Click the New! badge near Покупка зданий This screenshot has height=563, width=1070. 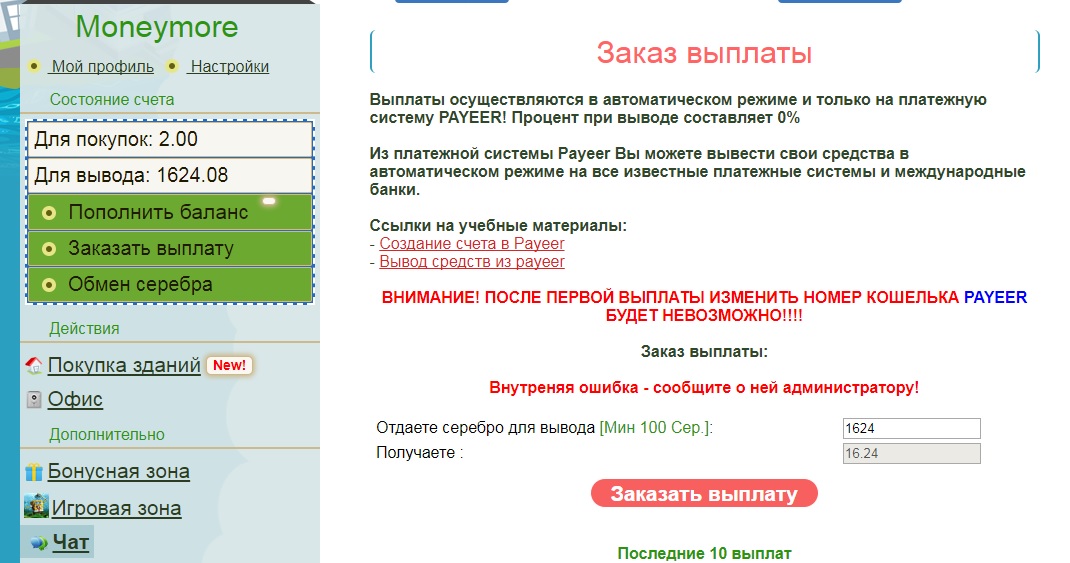tap(229, 365)
